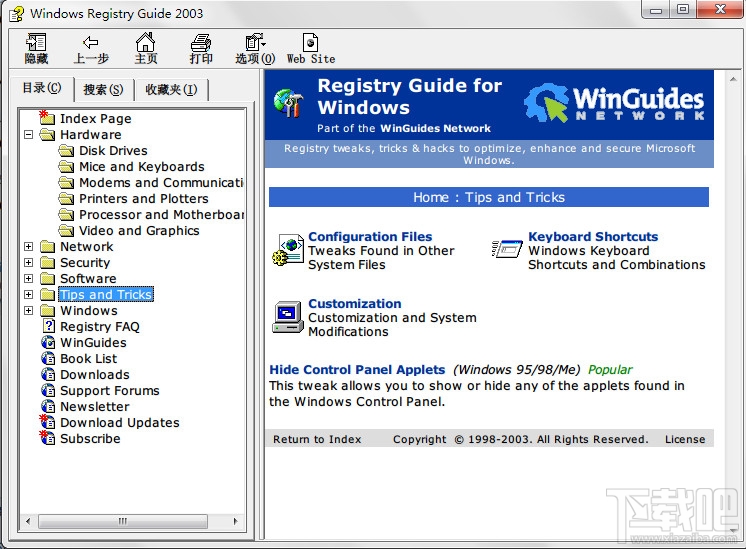Click the Download Updates starred icon
Image resolution: width=746 pixels, height=549 pixels.
pos(48,422)
